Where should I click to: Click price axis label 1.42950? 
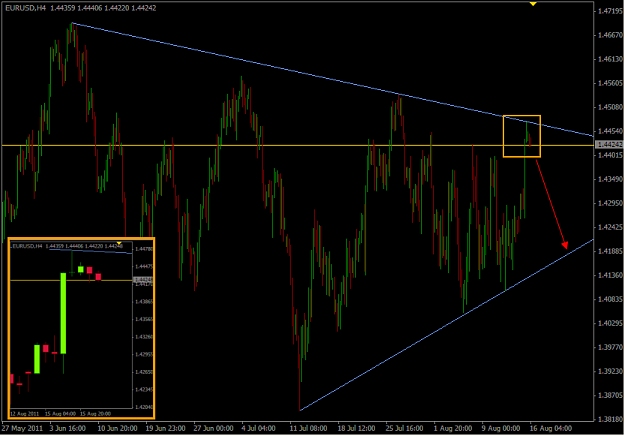tap(610, 203)
